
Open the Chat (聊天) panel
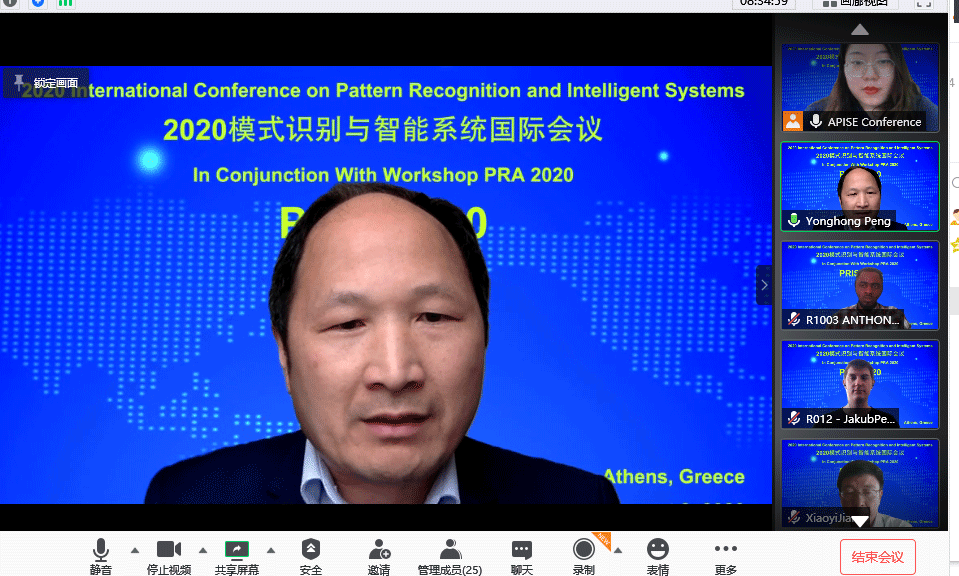coord(522,551)
